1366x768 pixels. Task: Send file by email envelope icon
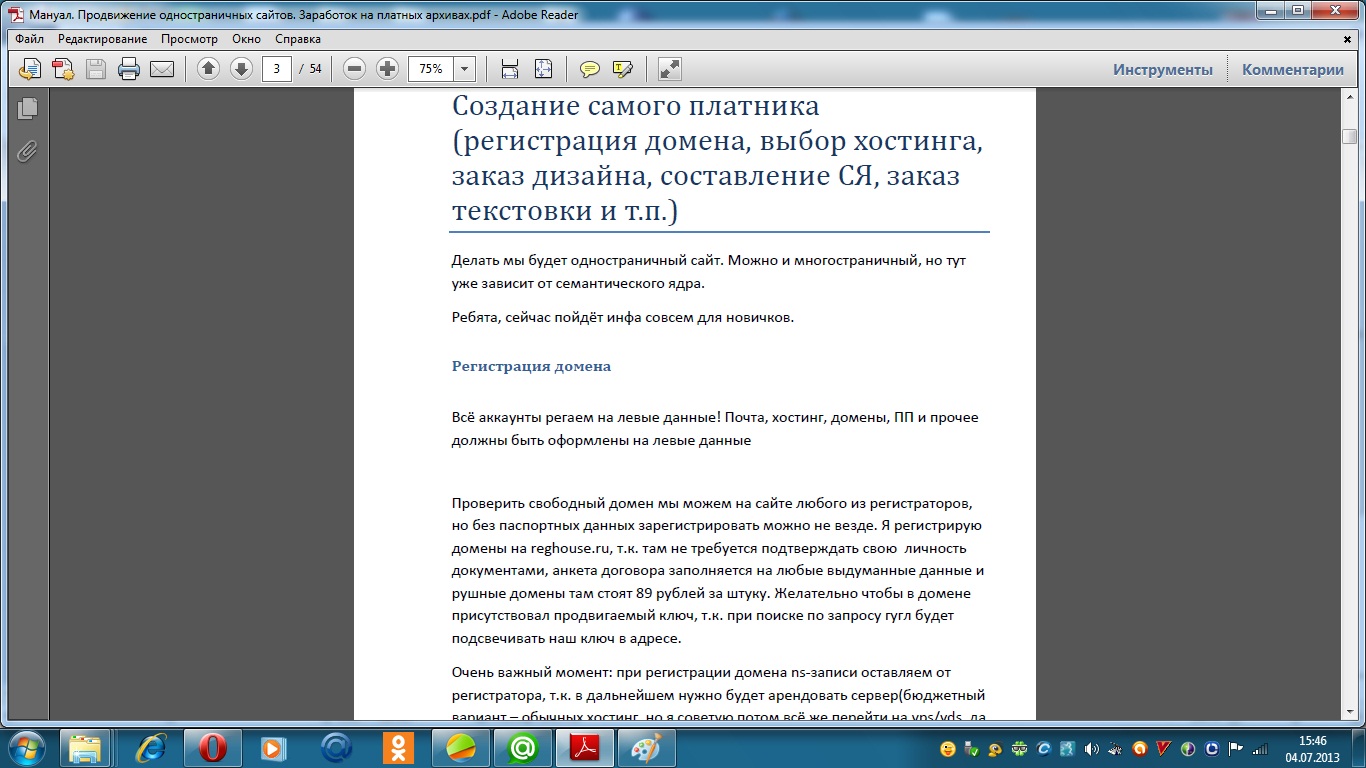(x=162, y=69)
